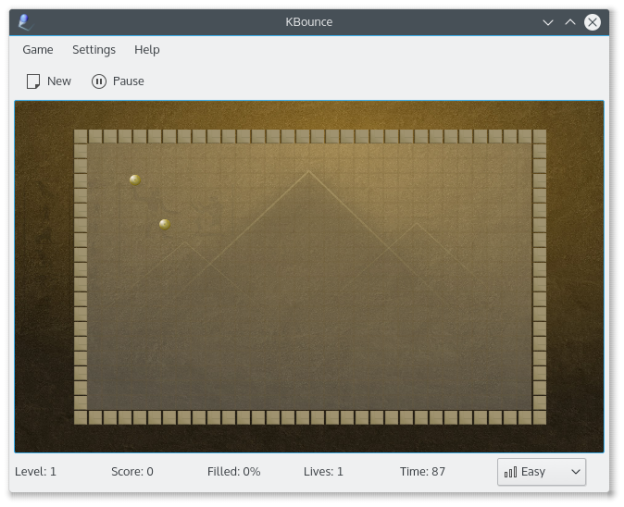Expand difficulty list using chevron arrow
Image resolution: width=624 pixels, height=507 pixels.
click(575, 472)
